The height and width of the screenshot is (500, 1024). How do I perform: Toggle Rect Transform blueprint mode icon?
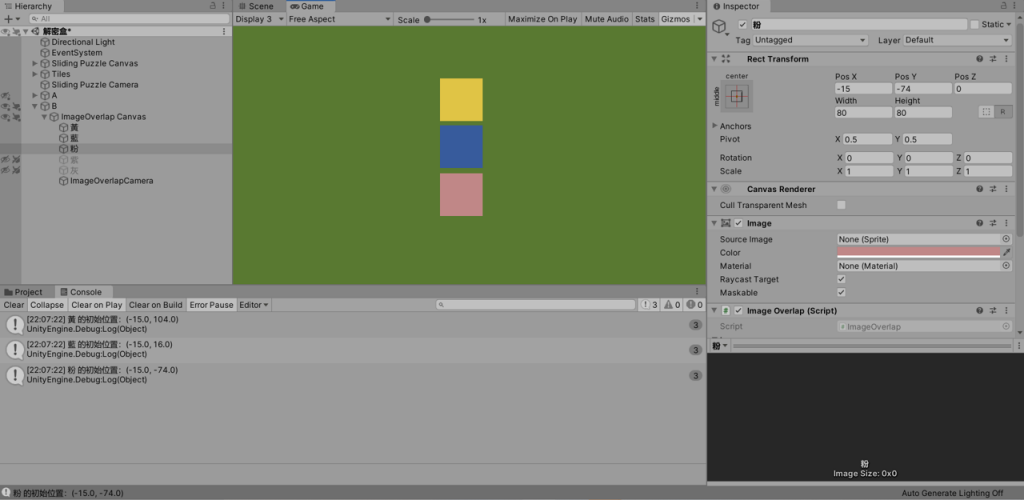click(986, 112)
